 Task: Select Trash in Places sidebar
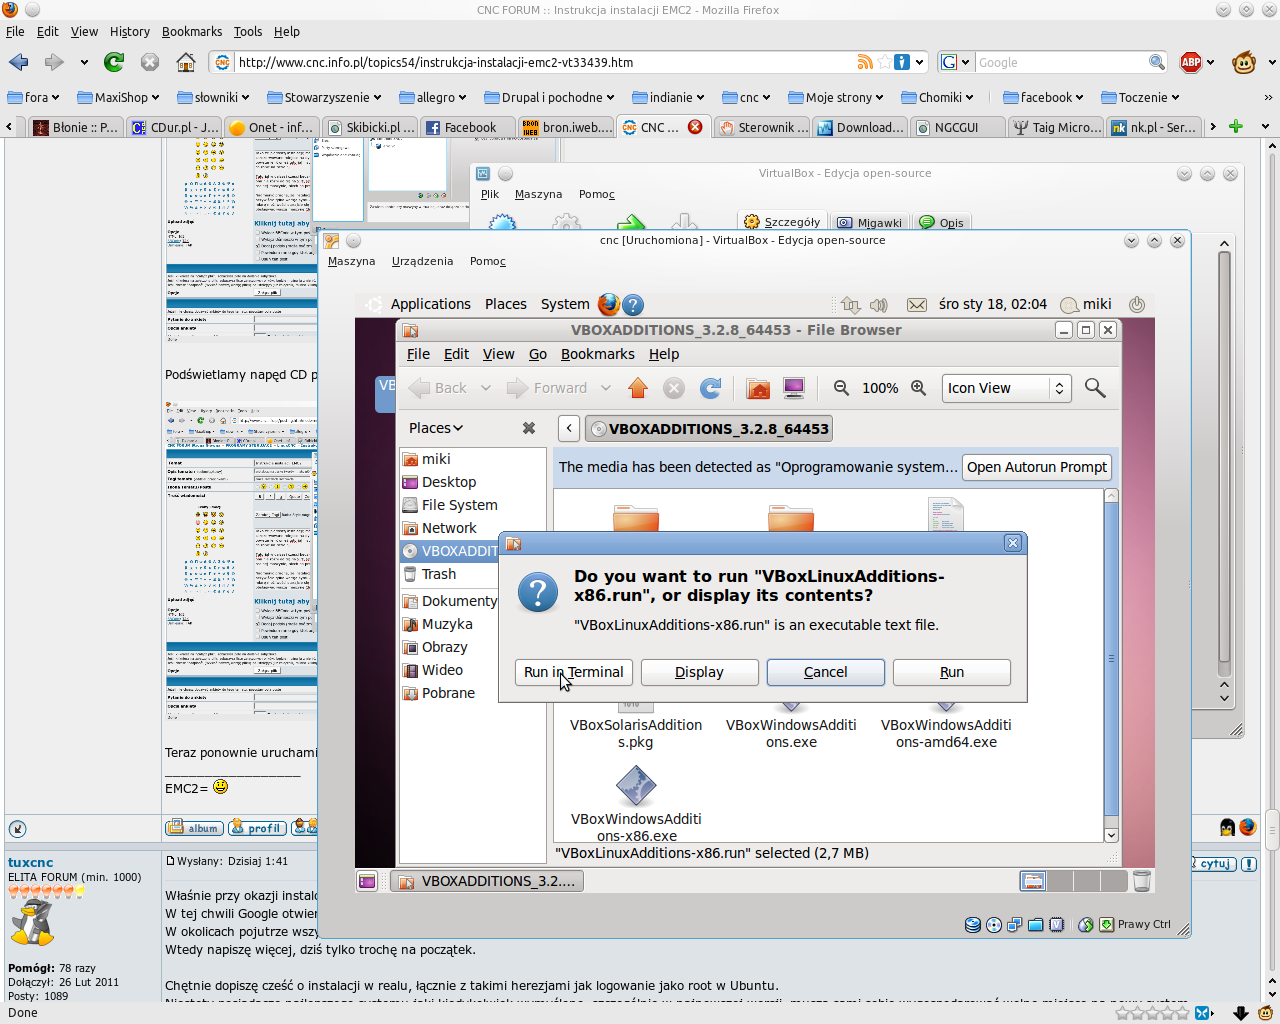438,574
